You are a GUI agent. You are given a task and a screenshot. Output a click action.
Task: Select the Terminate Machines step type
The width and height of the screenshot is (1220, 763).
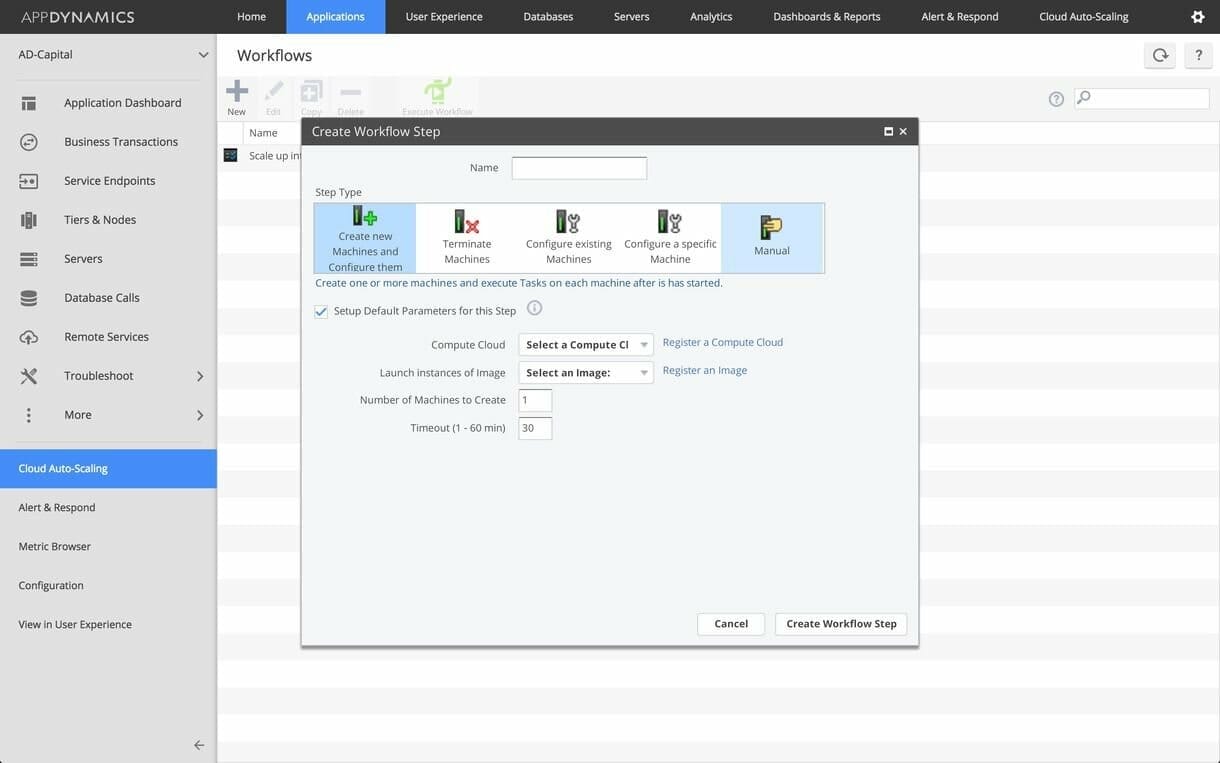(x=467, y=237)
